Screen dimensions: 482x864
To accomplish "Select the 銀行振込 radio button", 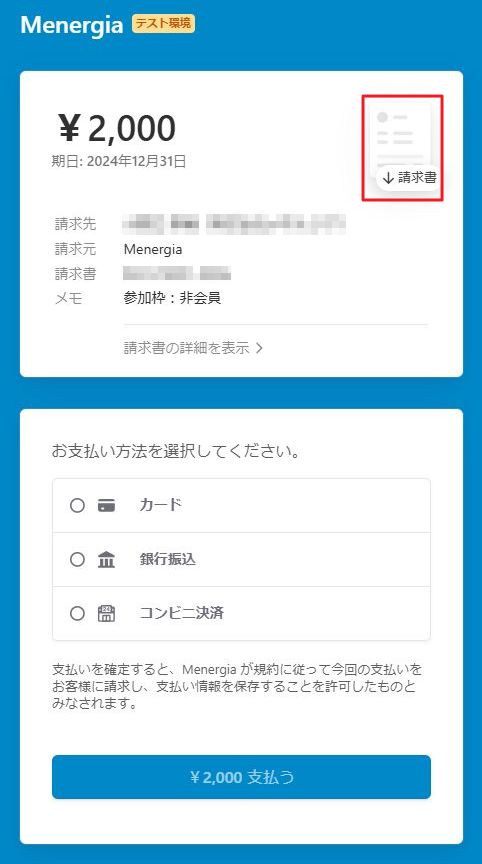I will coord(77,560).
